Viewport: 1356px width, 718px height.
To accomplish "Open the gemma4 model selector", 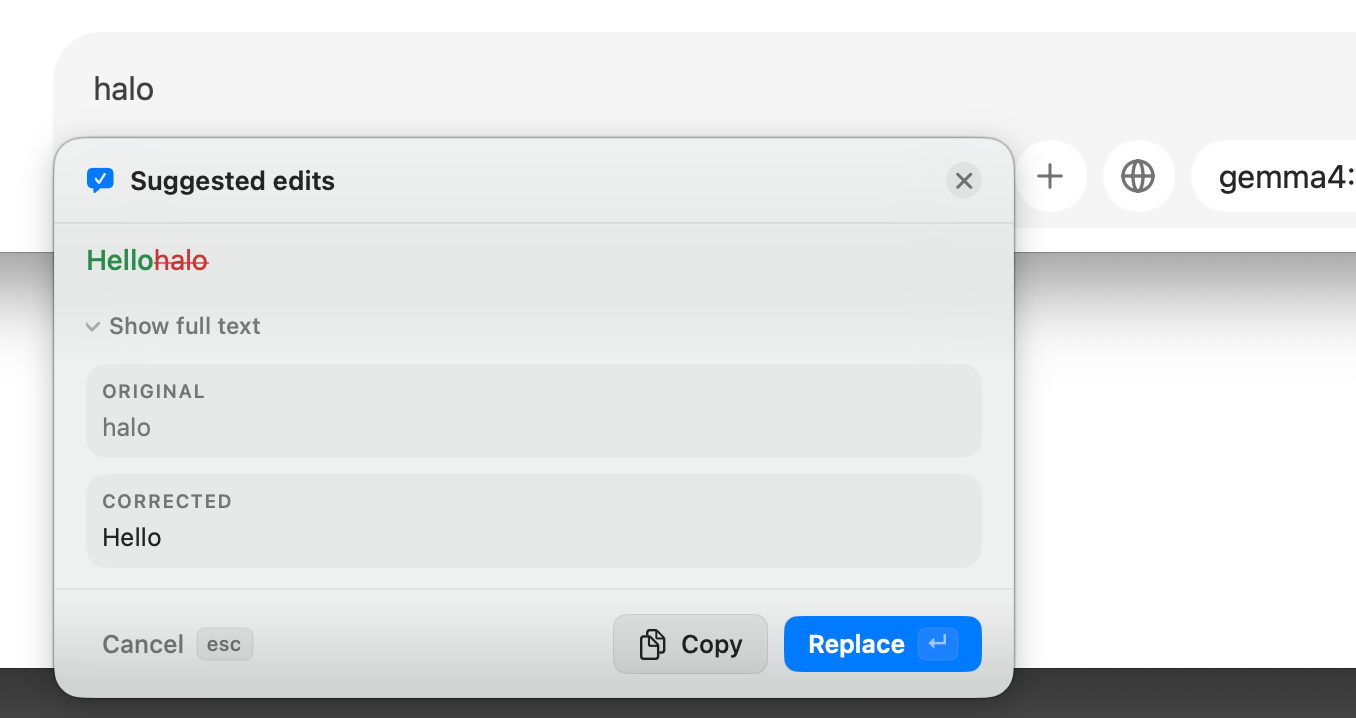I will click(1273, 177).
